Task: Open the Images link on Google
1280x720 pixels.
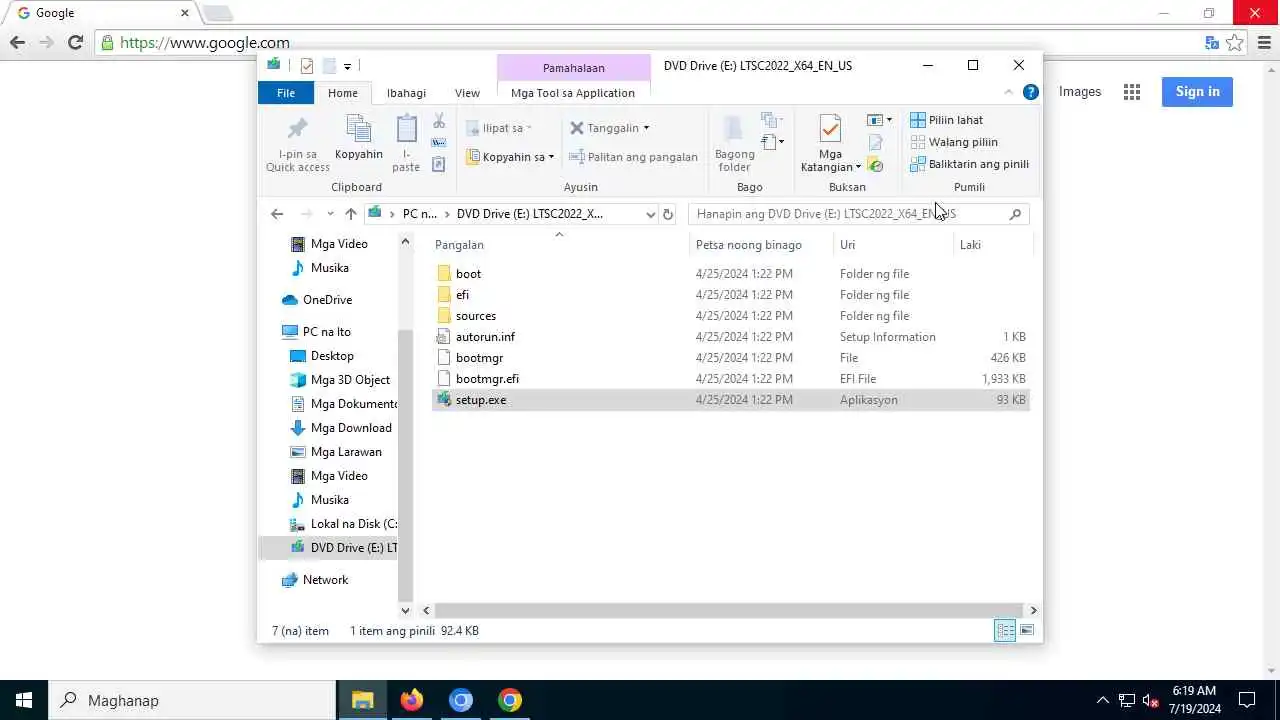Action: click(x=1080, y=92)
